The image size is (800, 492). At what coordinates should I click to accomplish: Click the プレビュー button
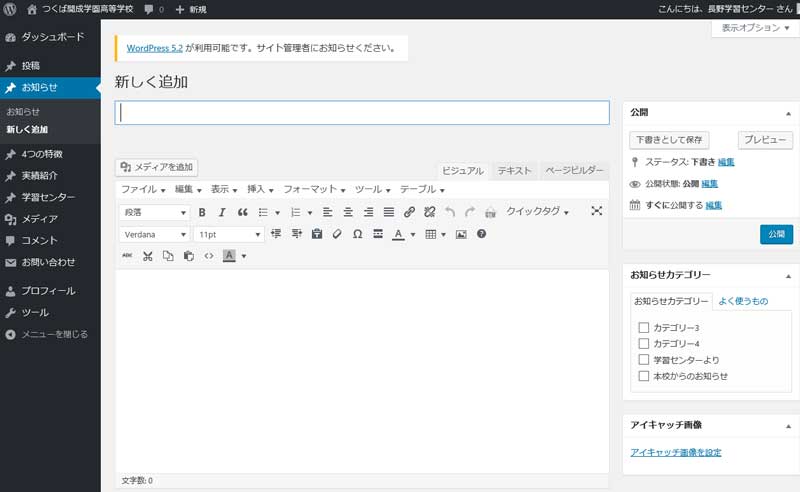coord(765,139)
